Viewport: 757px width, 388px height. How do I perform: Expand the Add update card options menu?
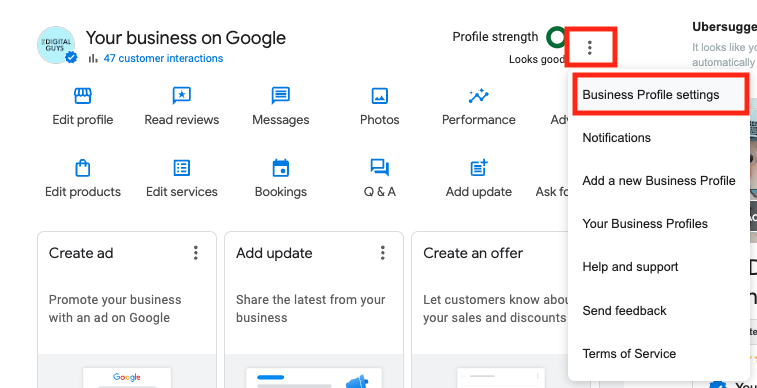(x=382, y=253)
